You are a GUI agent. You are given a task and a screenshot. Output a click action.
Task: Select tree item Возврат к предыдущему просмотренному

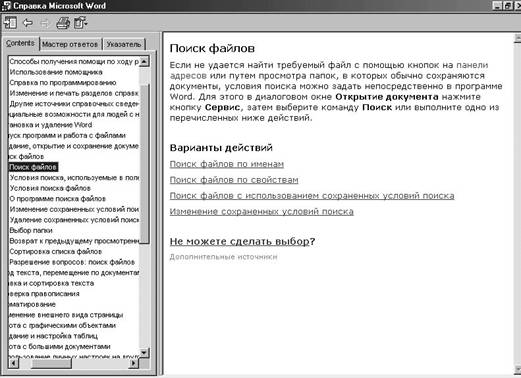coord(74,241)
